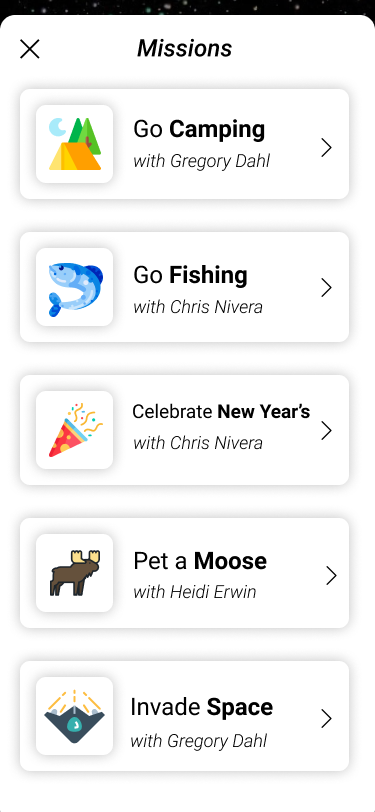375x812 pixels.
Task: Tap the Missions header title
Action: click(x=184, y=49)
